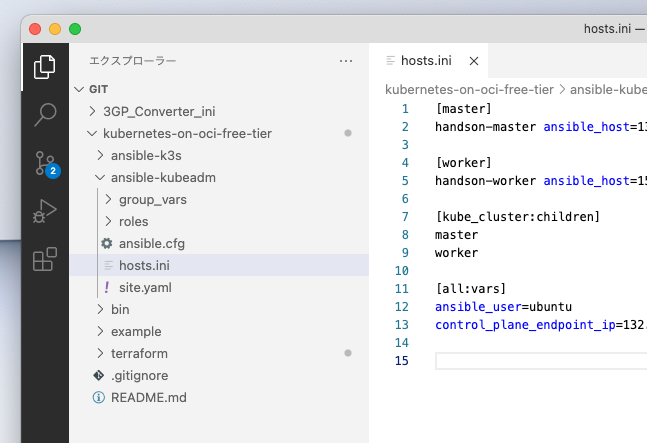647x443 pixels.
Task: Click control_plane_endpoint_ip on line 13
Action: [525, 325]
